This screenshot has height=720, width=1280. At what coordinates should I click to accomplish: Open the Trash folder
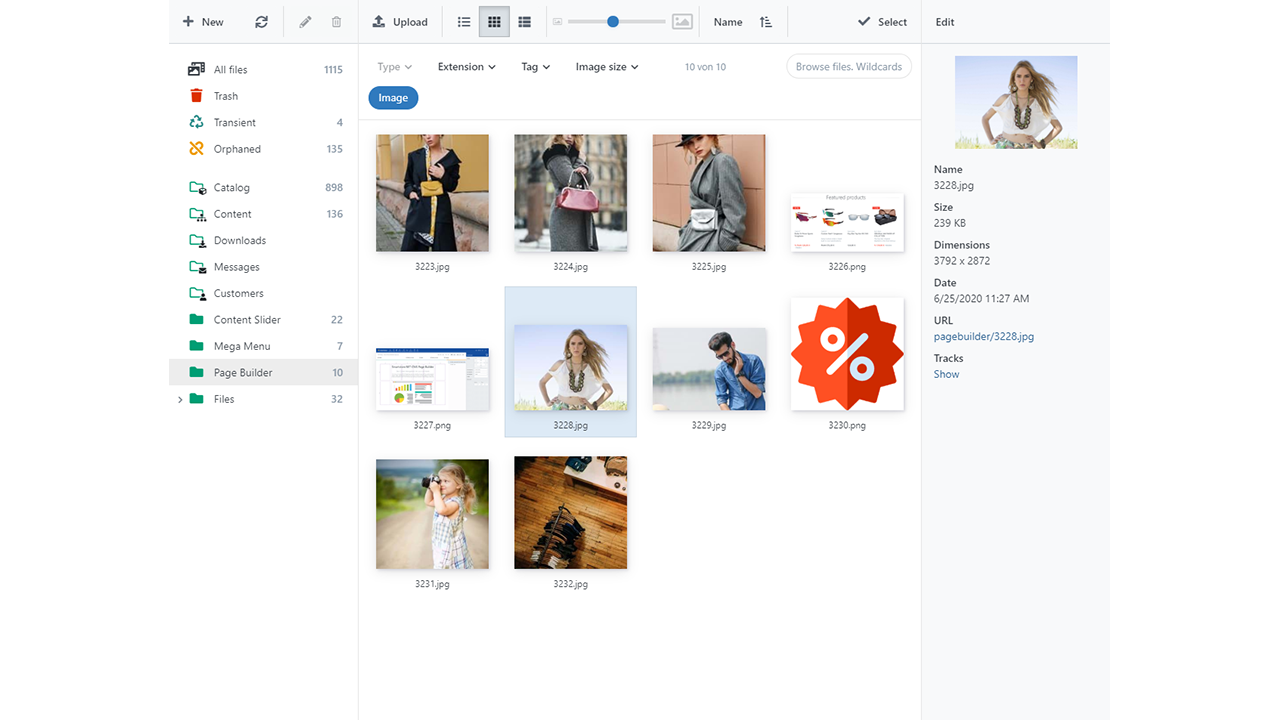(226, 96)
